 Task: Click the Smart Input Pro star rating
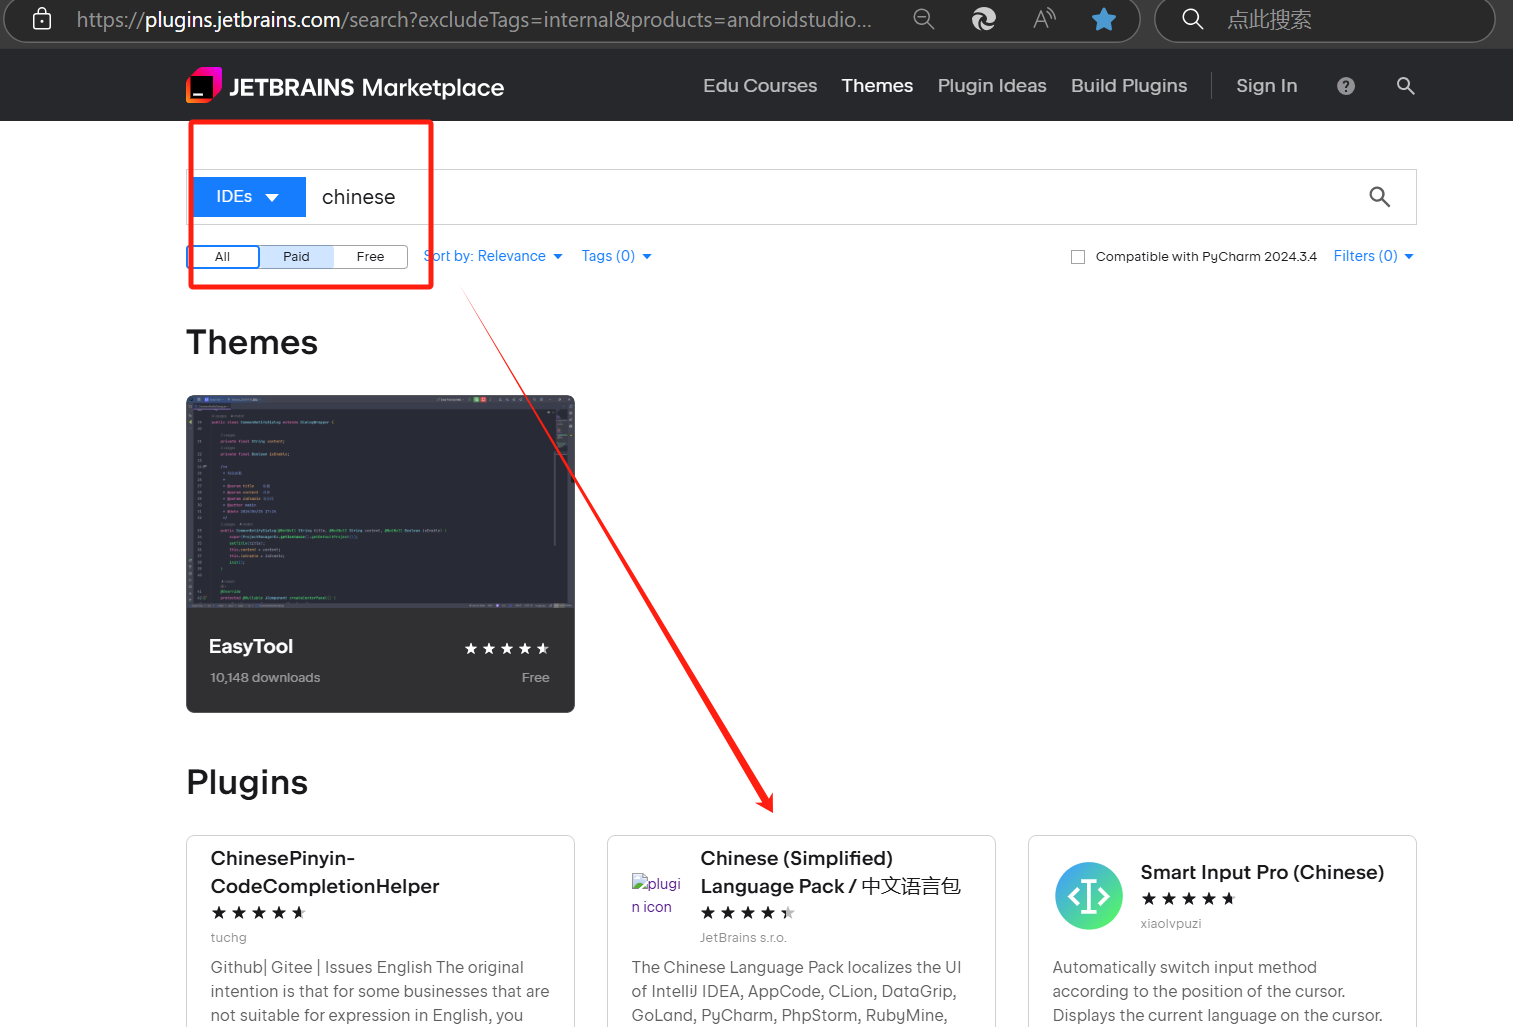pyautogui.click(x=1189, y=899)
